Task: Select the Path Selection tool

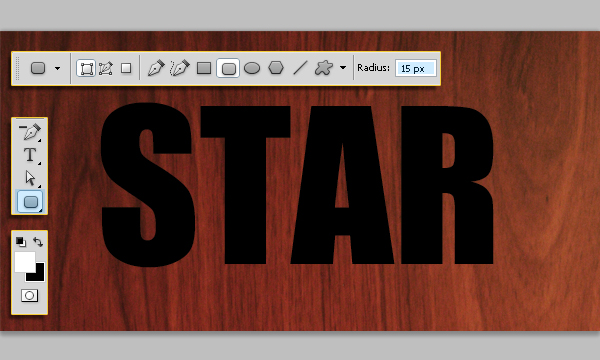Action: point(30,178)
